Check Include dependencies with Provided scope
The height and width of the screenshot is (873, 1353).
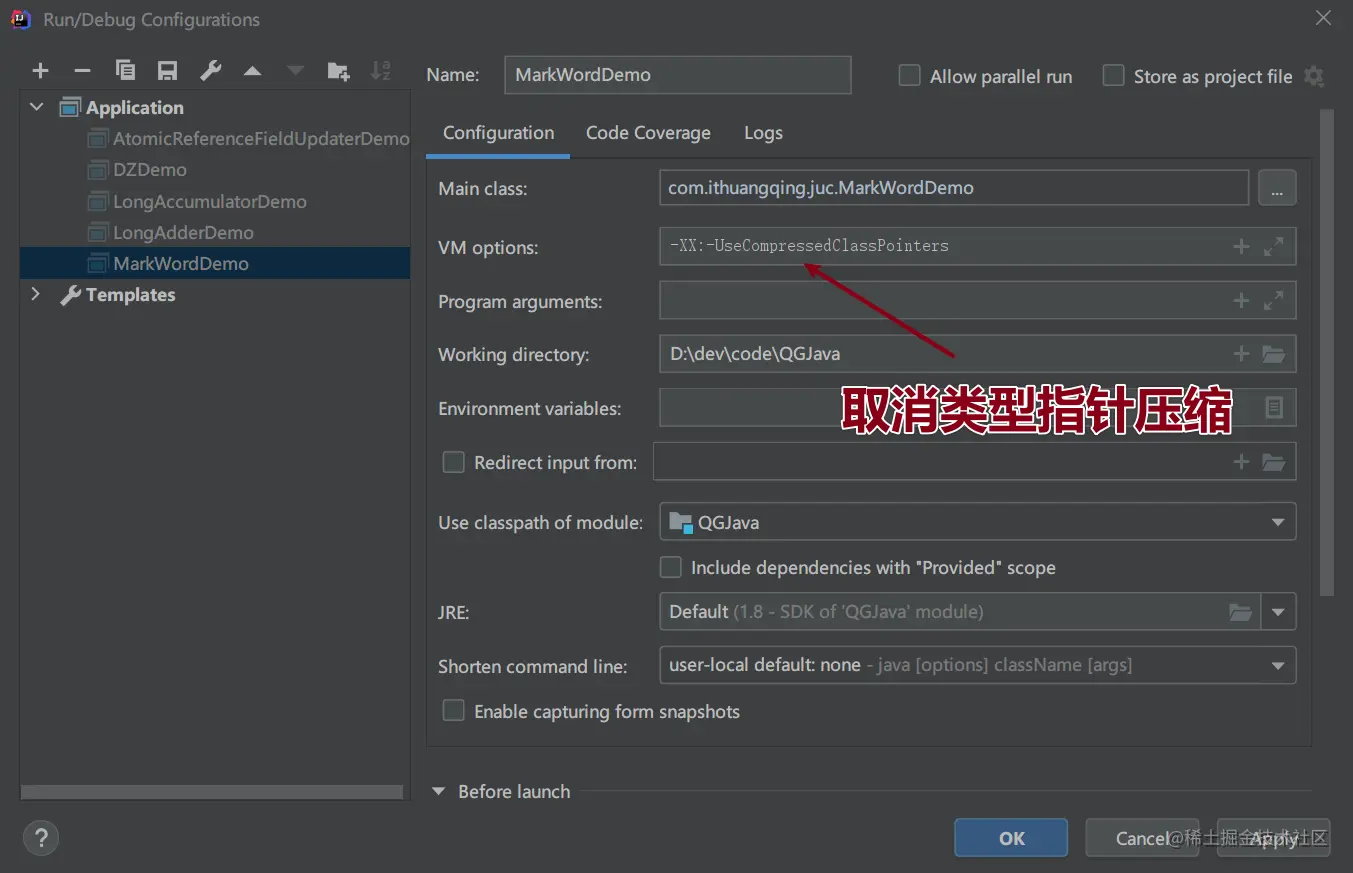[671, 567]
